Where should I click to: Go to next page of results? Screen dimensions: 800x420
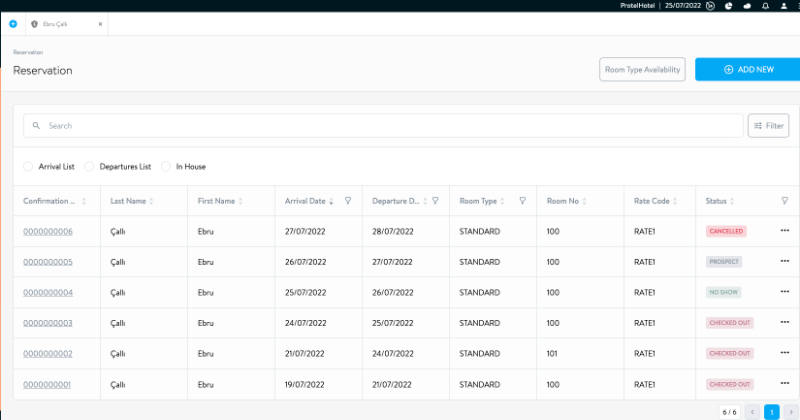coord(791,412)
